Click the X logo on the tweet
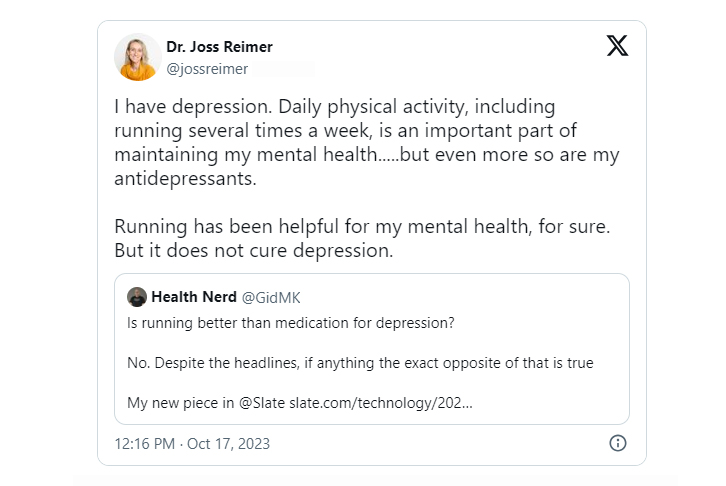 (x=617, y=45)
